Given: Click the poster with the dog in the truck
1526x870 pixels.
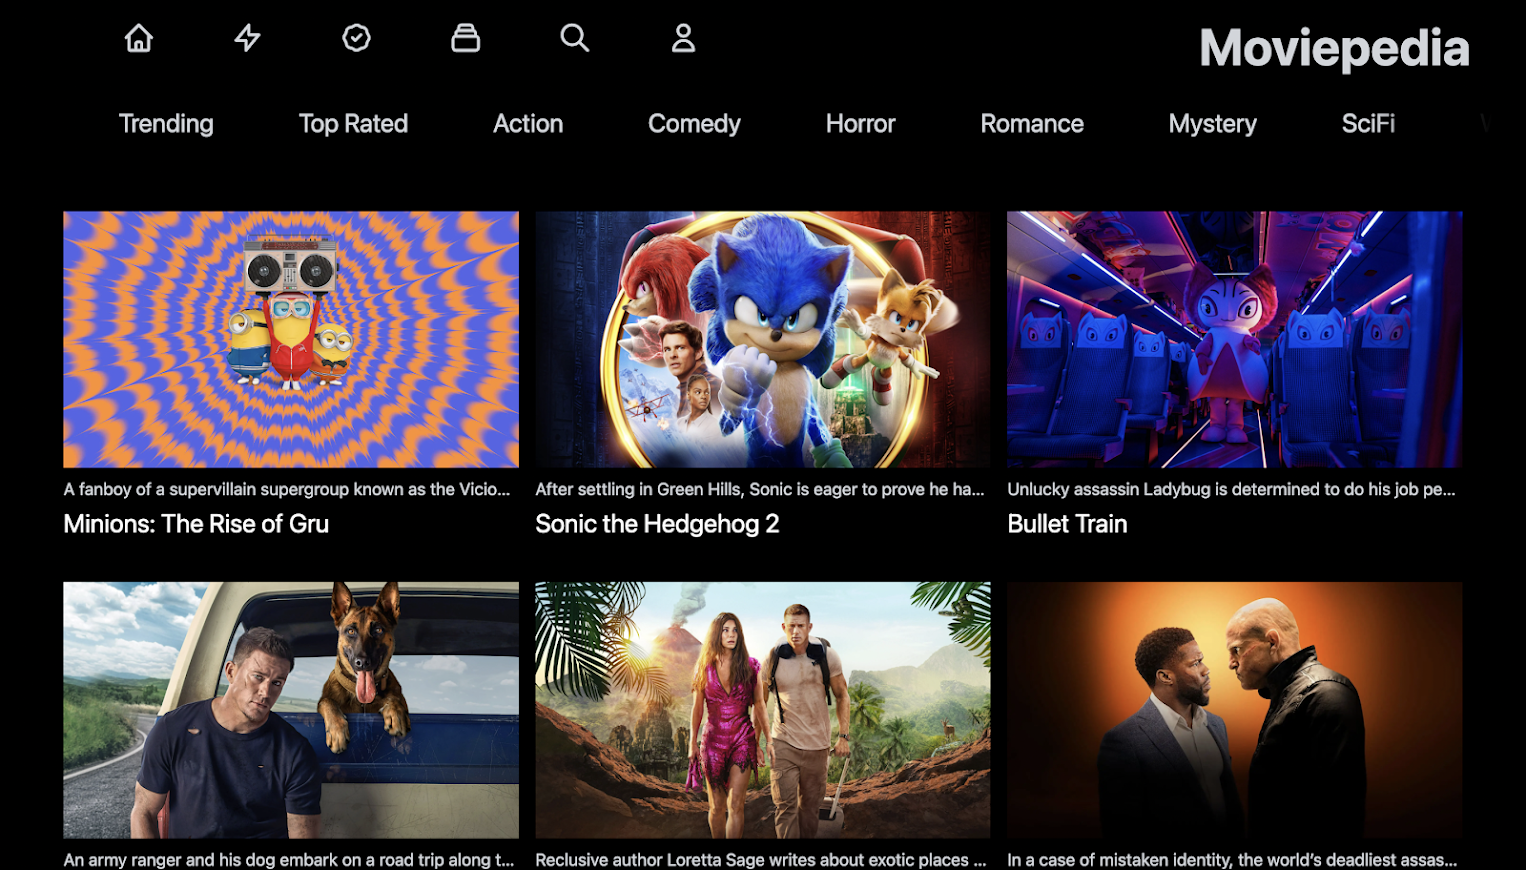Looking at the screenshot, I should [x=290, y=710].
